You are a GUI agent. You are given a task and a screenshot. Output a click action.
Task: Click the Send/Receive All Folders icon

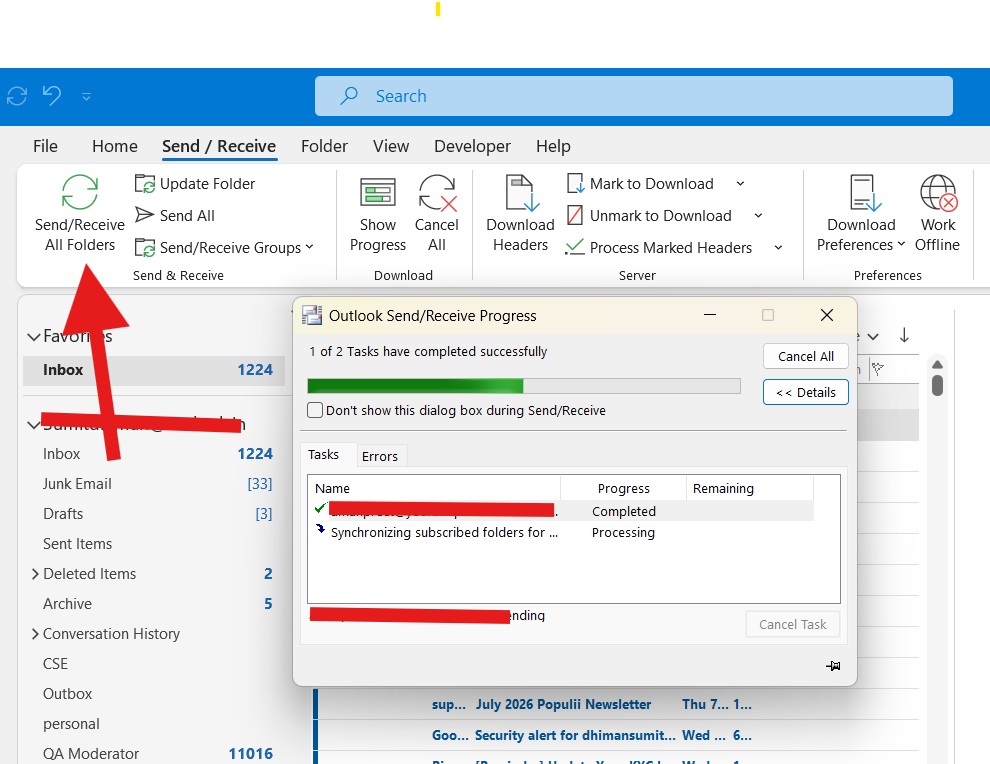point(80,192)
